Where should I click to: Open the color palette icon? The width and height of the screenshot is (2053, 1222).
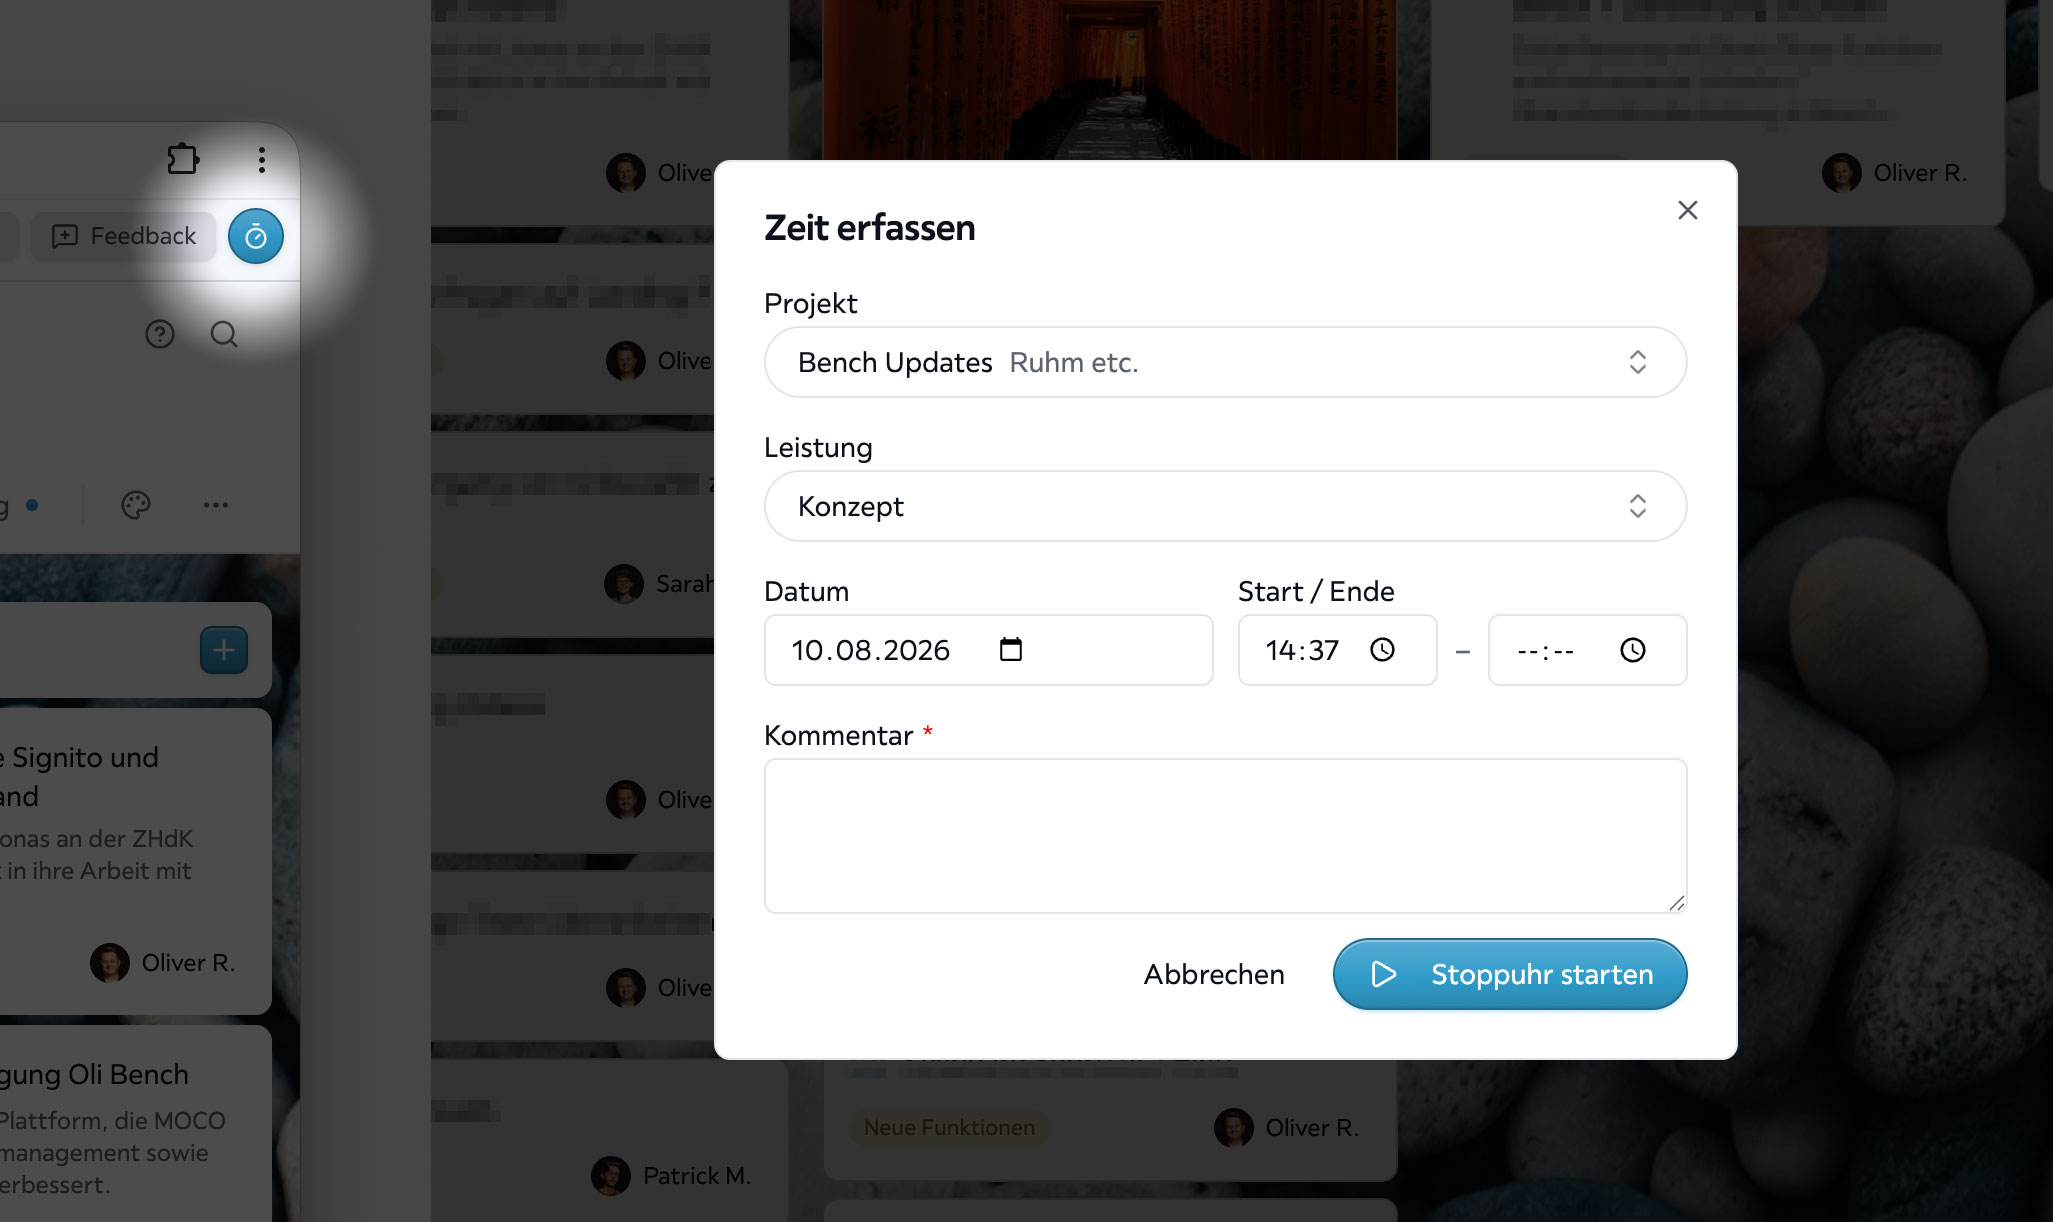pos(136,505)
